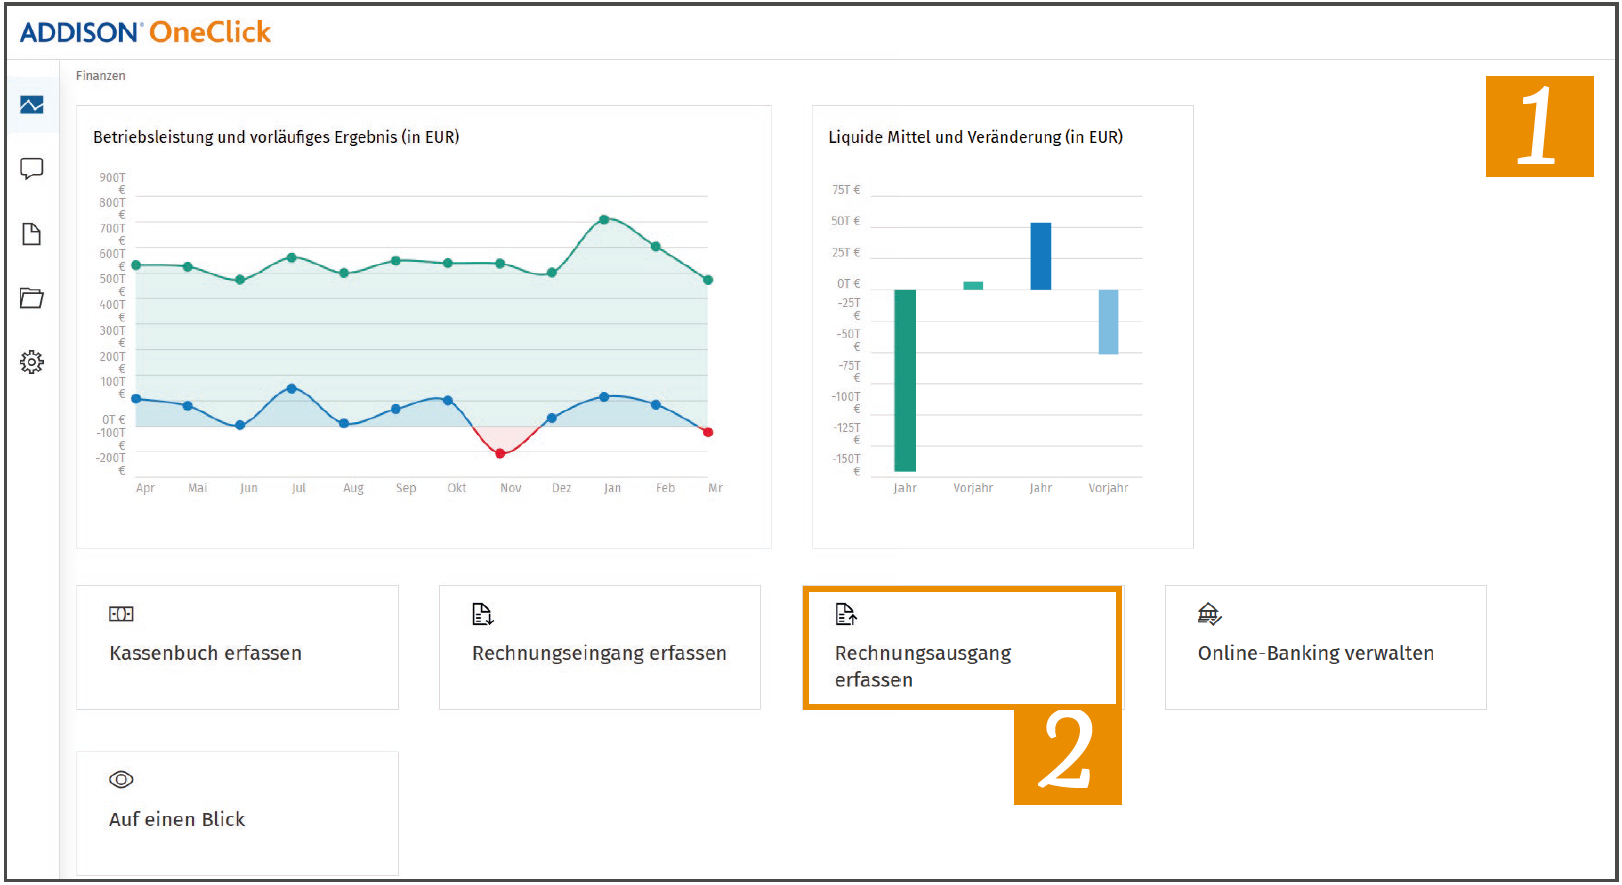Open Rechnungseingang erfassen tile

coord(600,648)
